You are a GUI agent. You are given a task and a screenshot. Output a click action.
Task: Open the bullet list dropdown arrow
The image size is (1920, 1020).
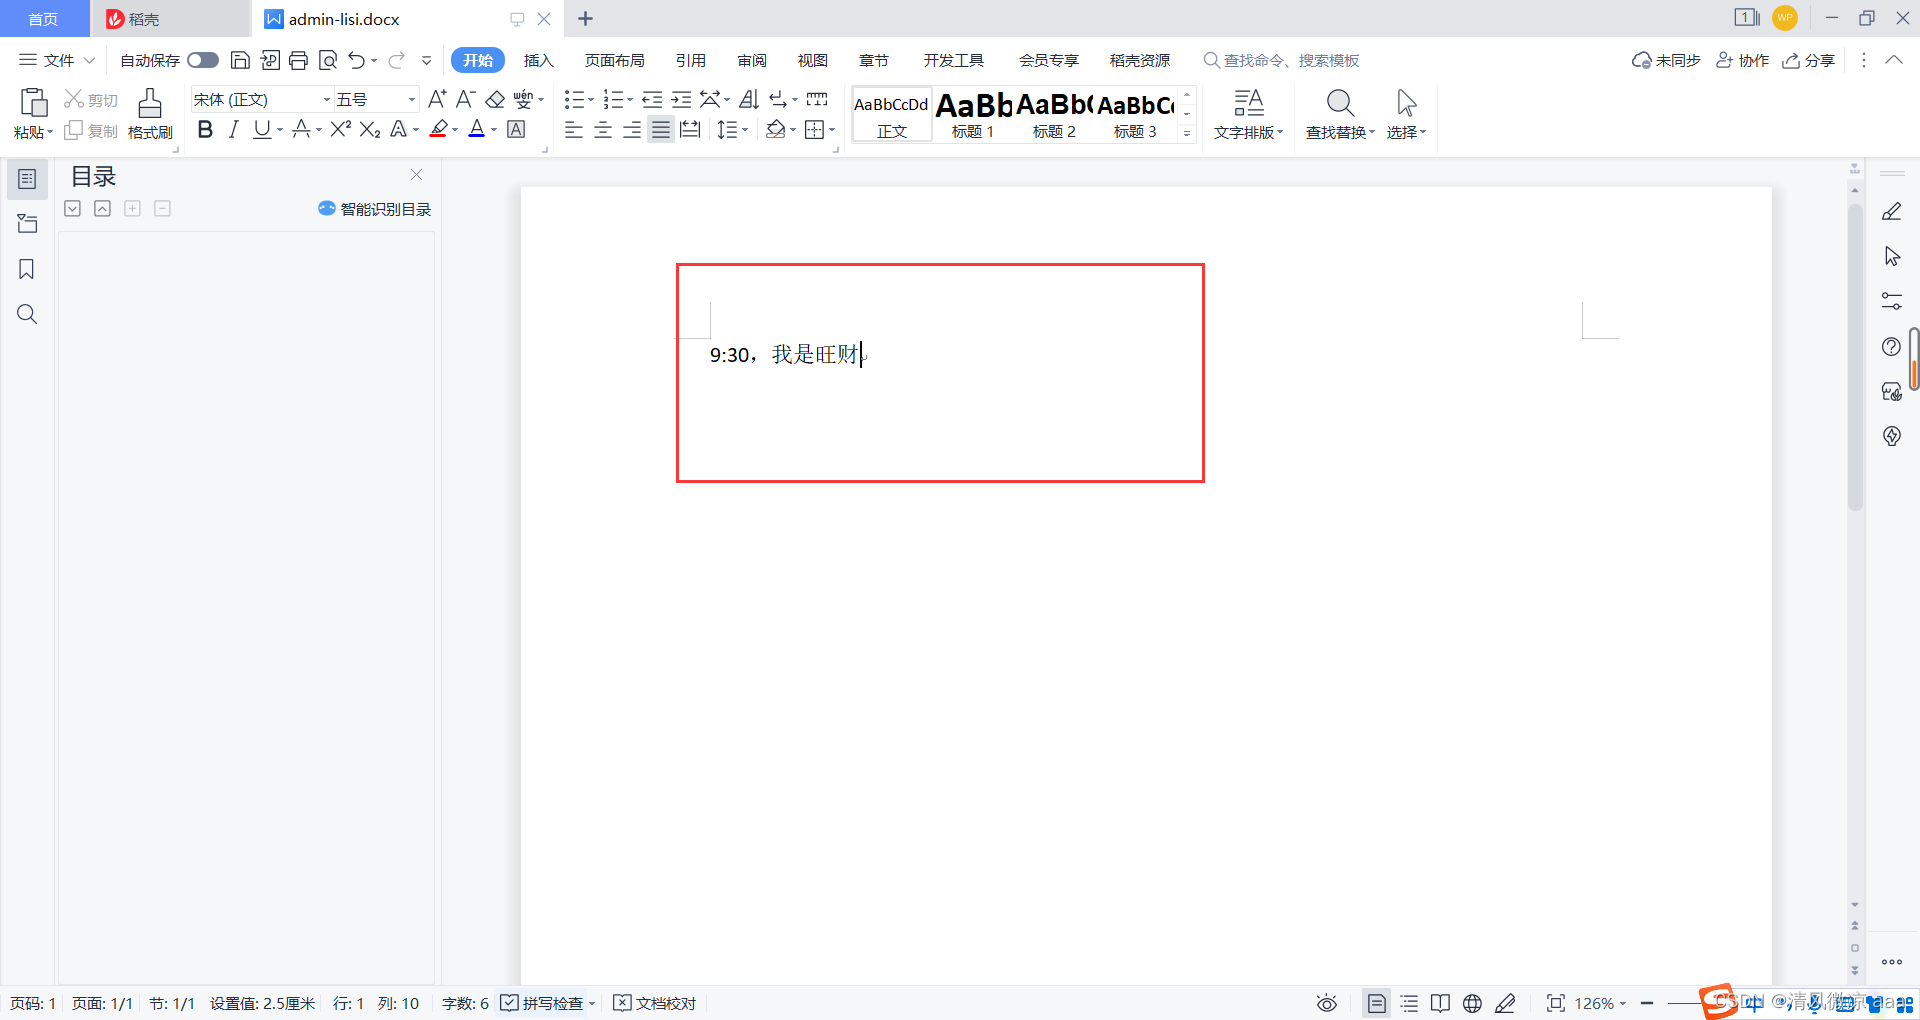coord(590,100)
